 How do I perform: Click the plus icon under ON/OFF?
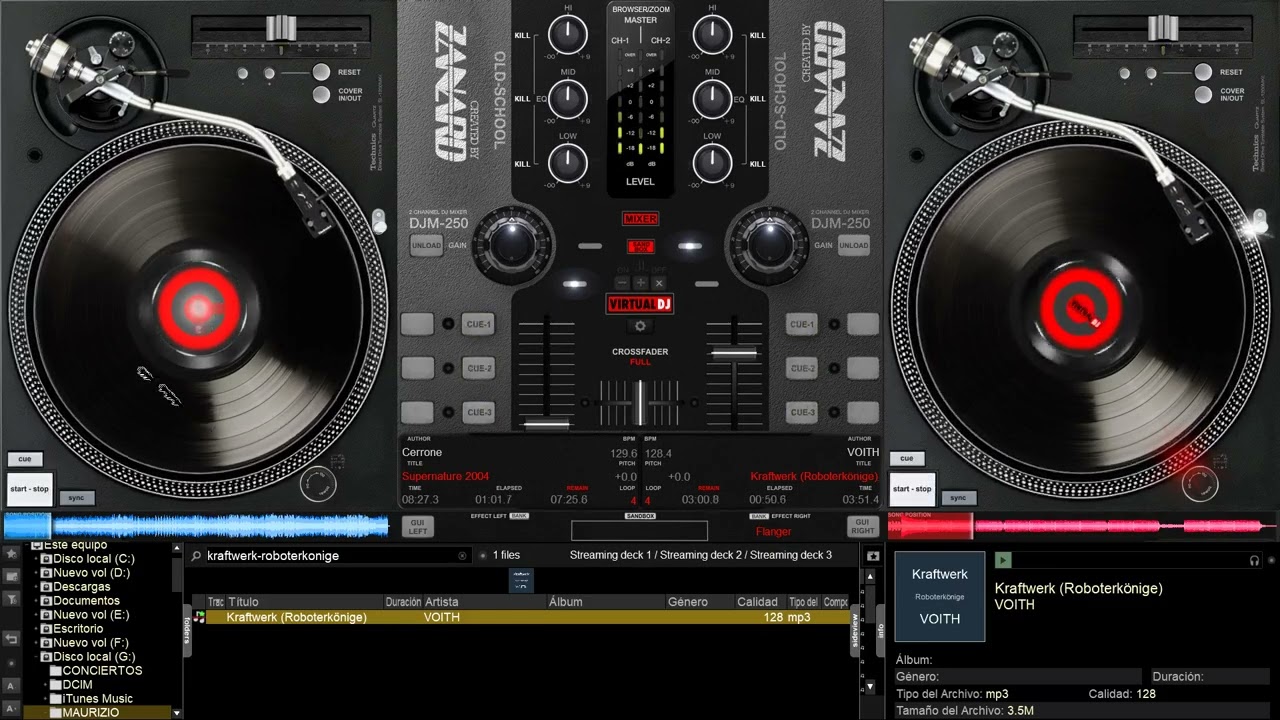click(x=640, y=284)
